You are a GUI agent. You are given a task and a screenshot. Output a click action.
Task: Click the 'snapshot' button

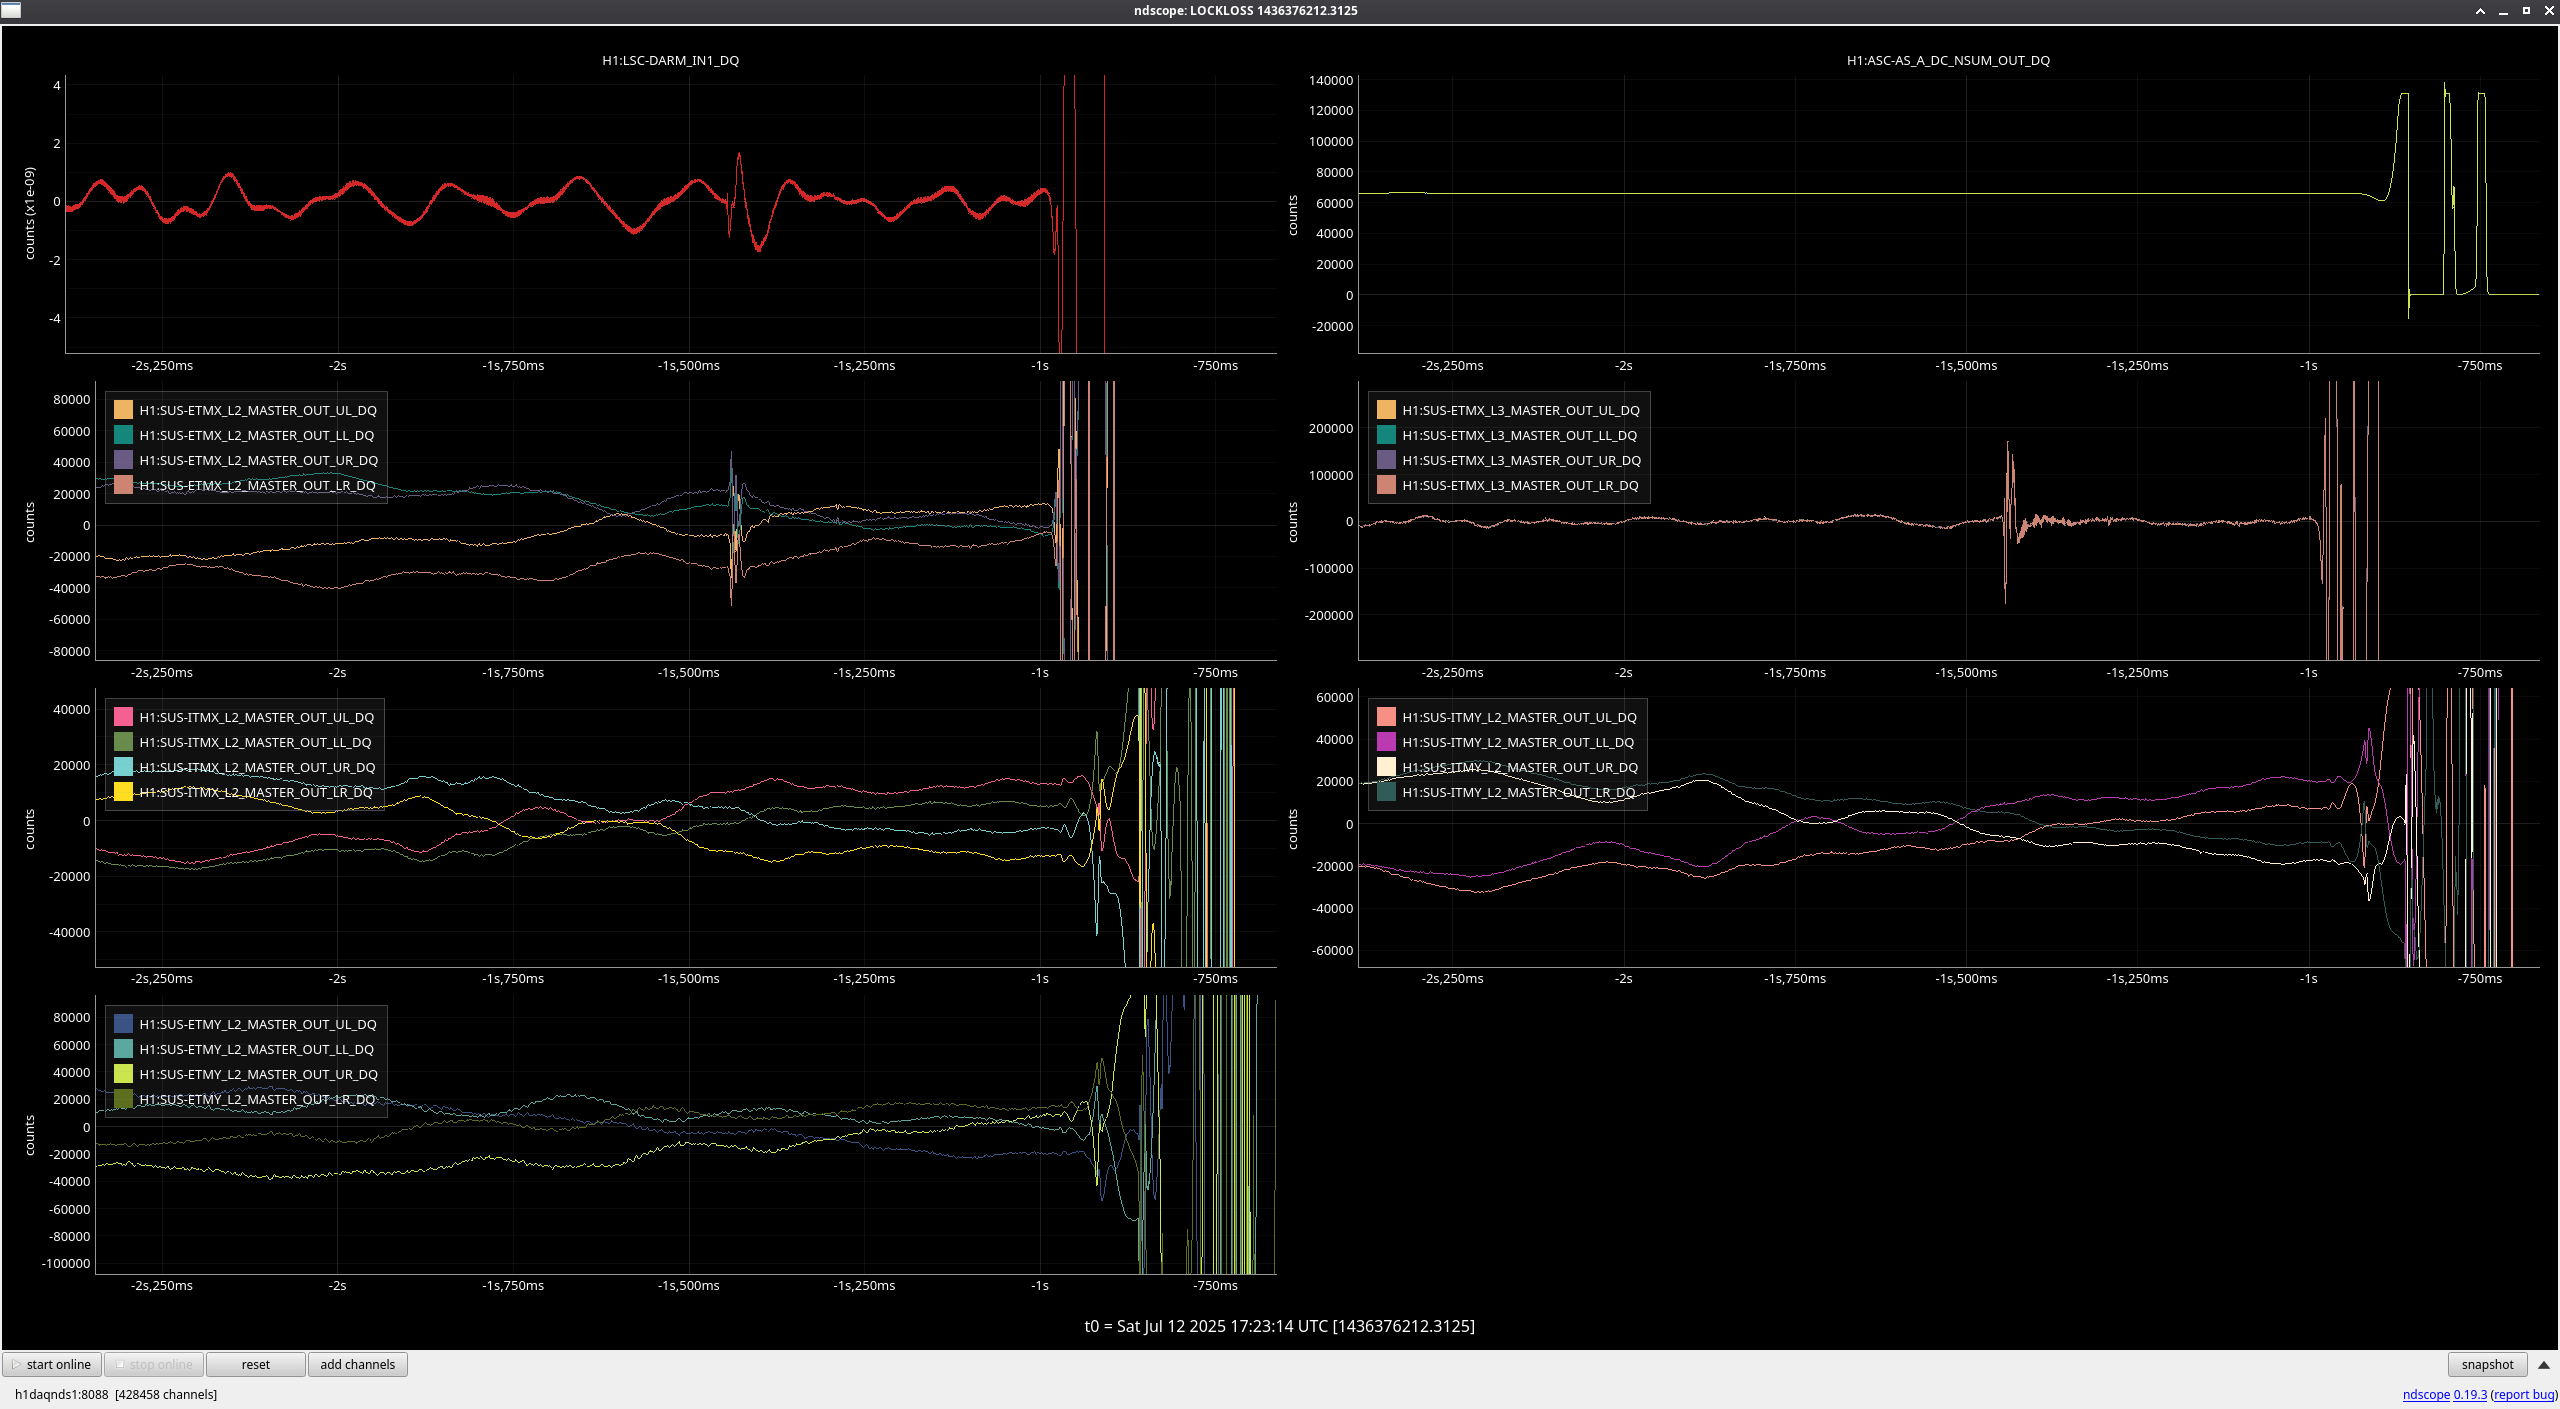[x=2487, y=1364]
